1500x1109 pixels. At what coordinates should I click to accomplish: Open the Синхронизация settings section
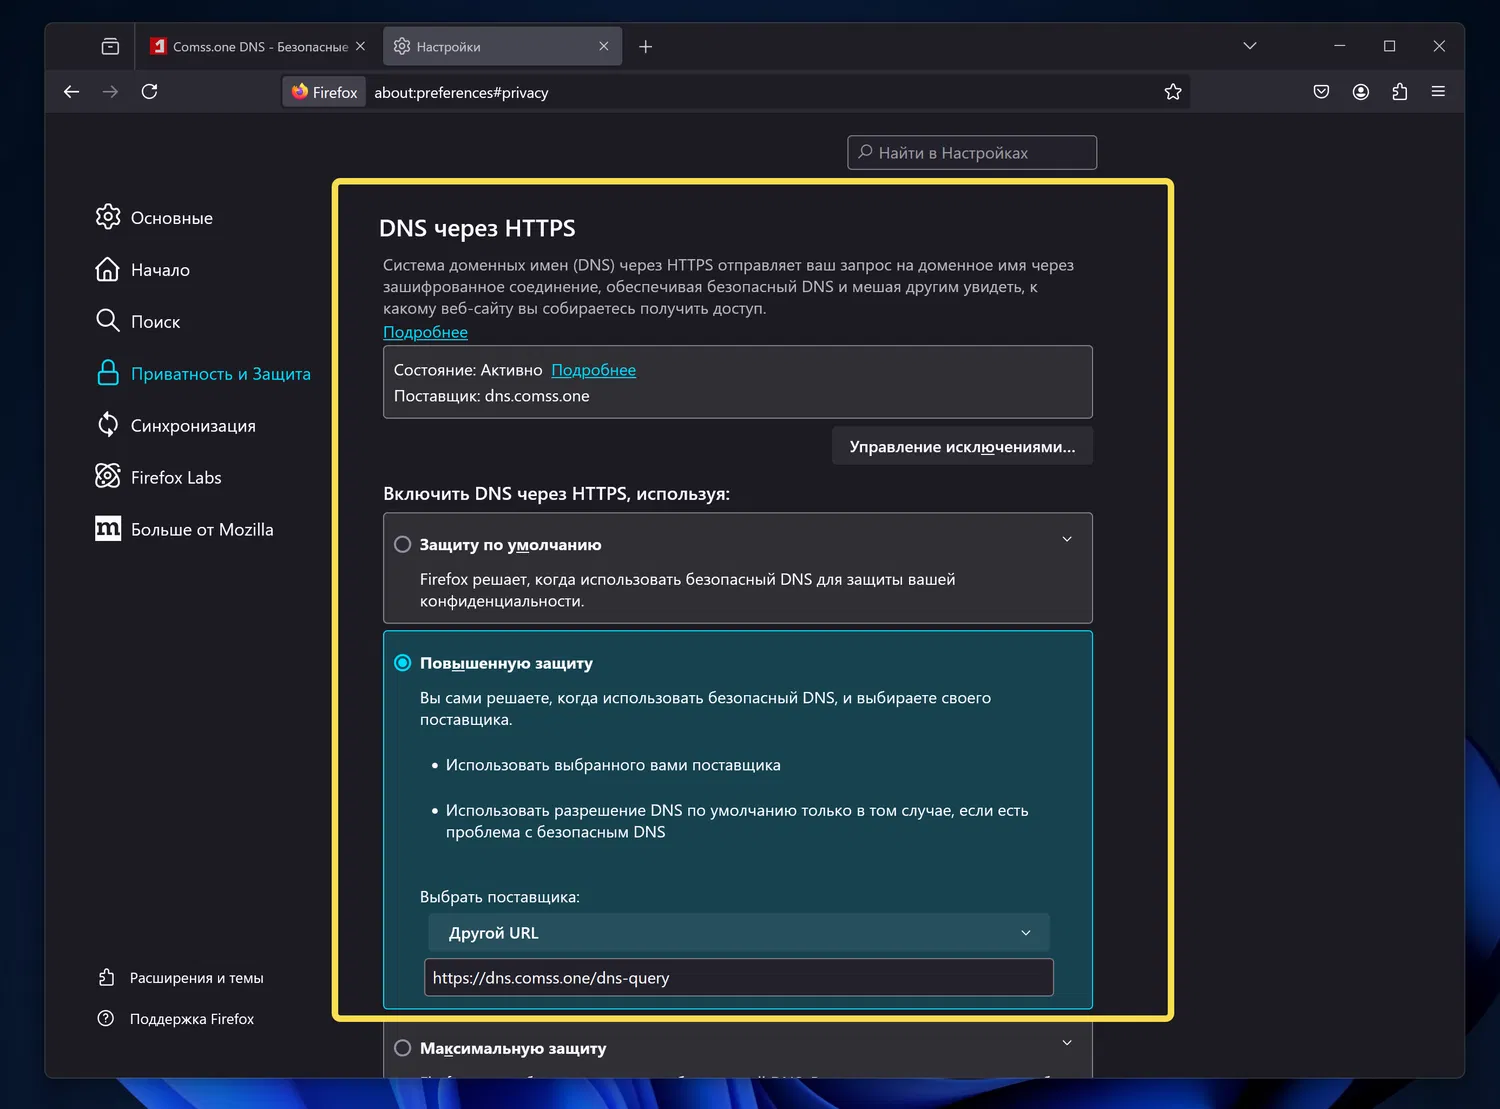point(192,426)
